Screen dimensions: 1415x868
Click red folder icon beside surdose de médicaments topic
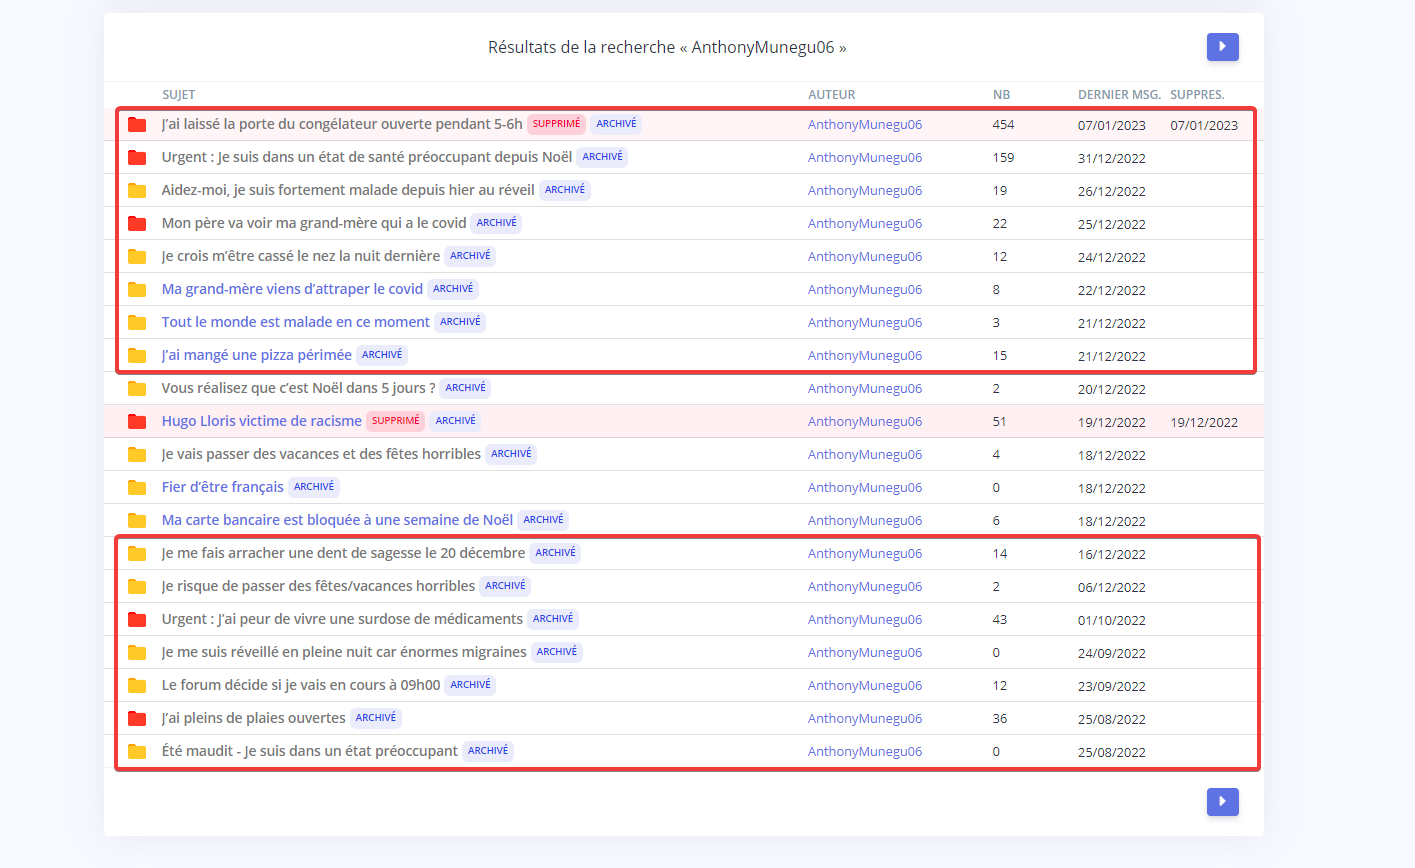tap(137, 620)
